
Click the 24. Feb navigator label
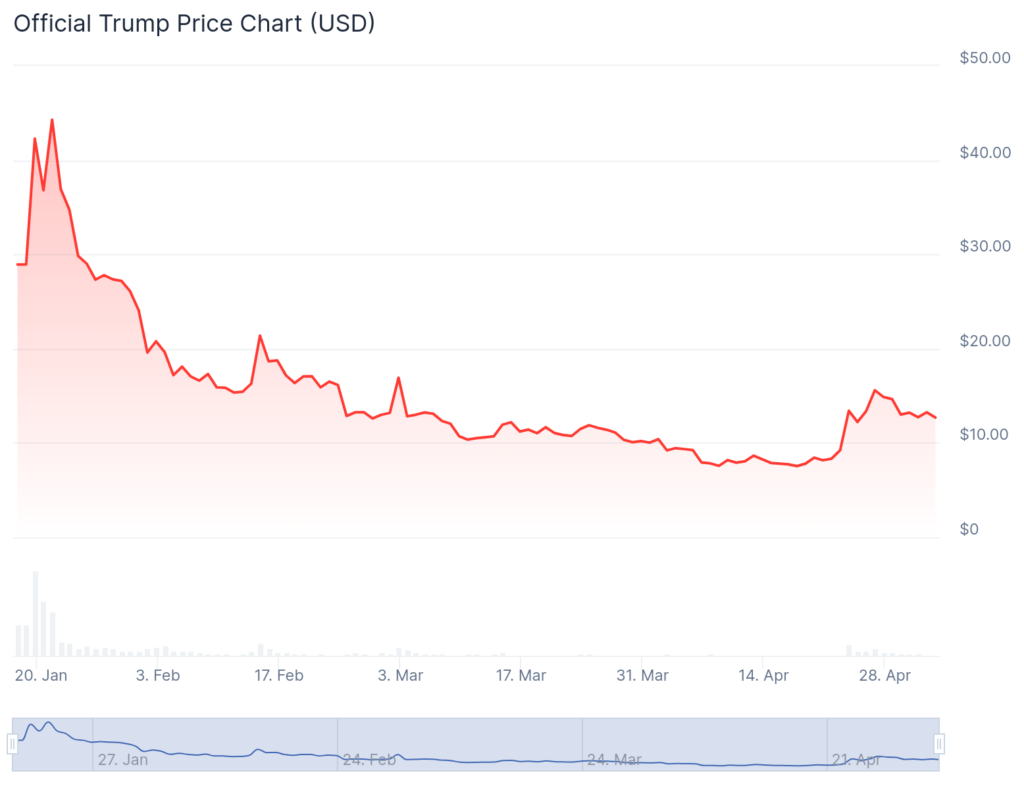370,759
